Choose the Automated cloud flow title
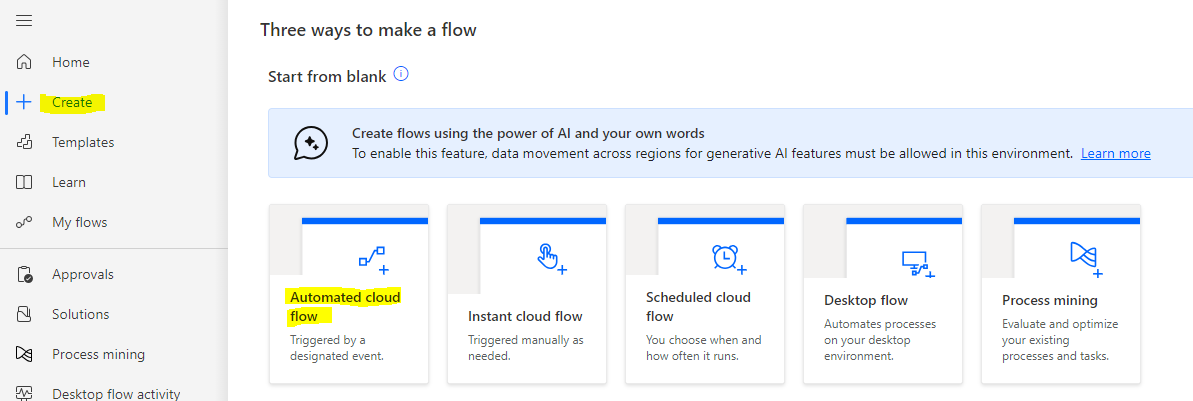Viewport: 1193px width, 401px height. pyautogui.click(x=345, y=307)
